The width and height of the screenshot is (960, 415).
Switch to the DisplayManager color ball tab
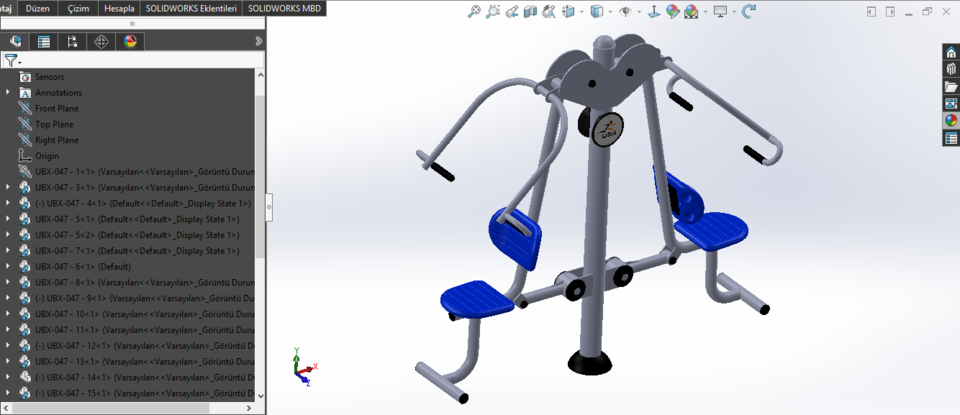pos(130,42)
